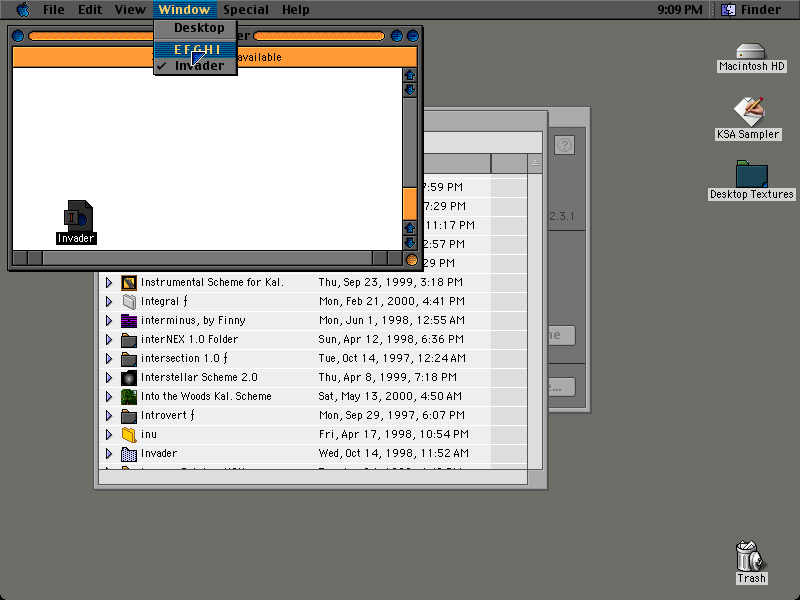
Task: Choose checked Invader item in Window menu
Action: (195, 65)
